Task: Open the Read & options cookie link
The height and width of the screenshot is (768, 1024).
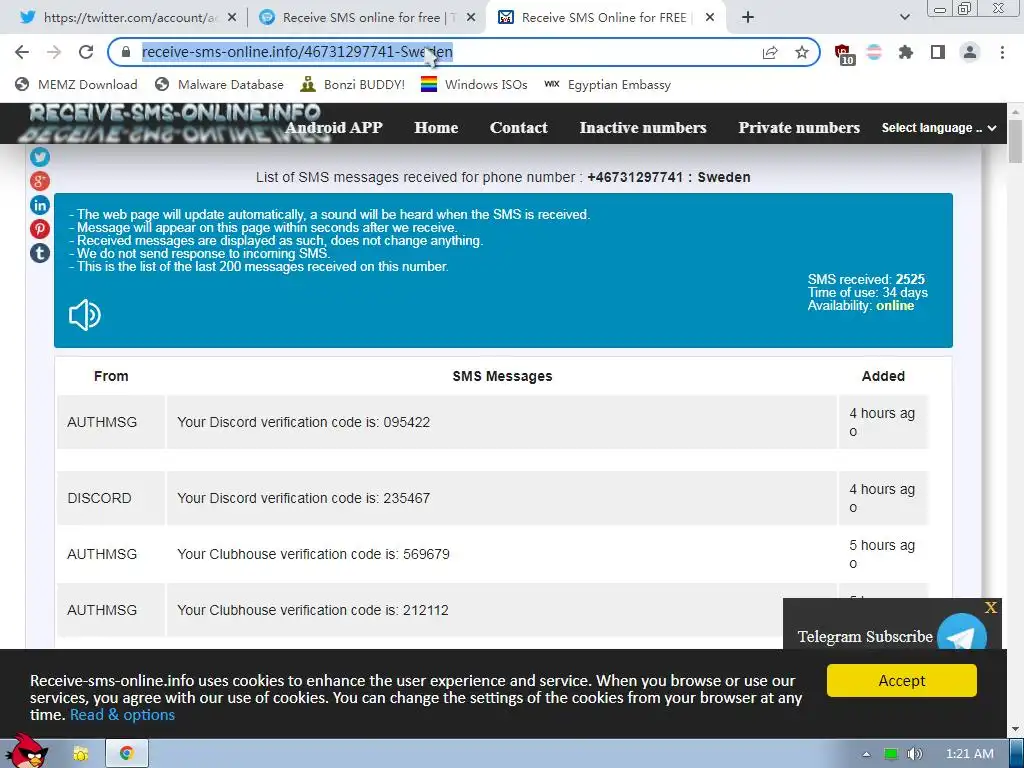Action: [x=122, y=714]
